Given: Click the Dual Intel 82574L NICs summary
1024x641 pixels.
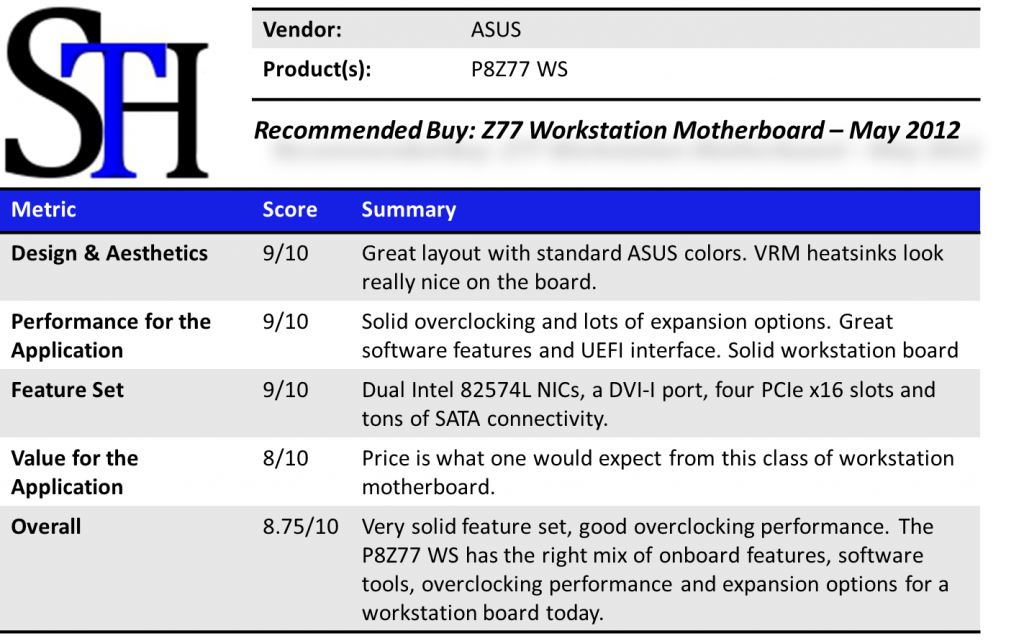Looking at the screenshot, I should [648, 404].
